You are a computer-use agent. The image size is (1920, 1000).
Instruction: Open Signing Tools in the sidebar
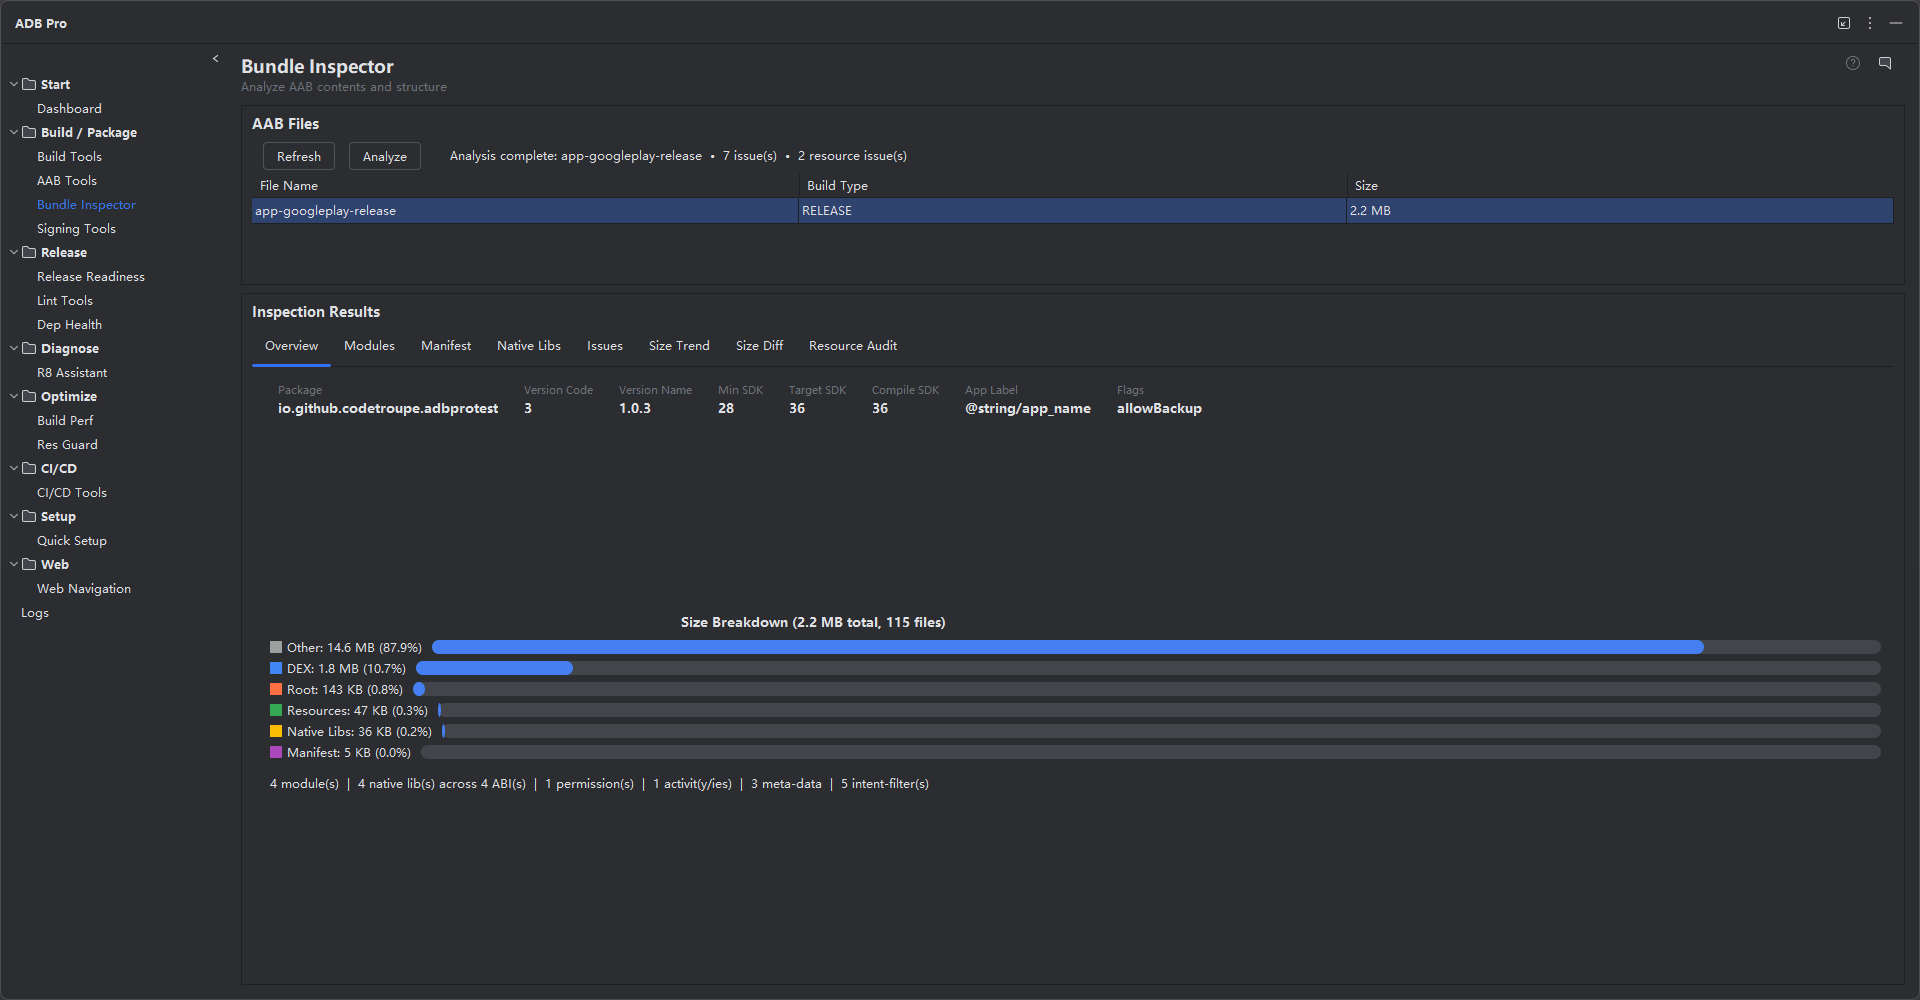76,228
